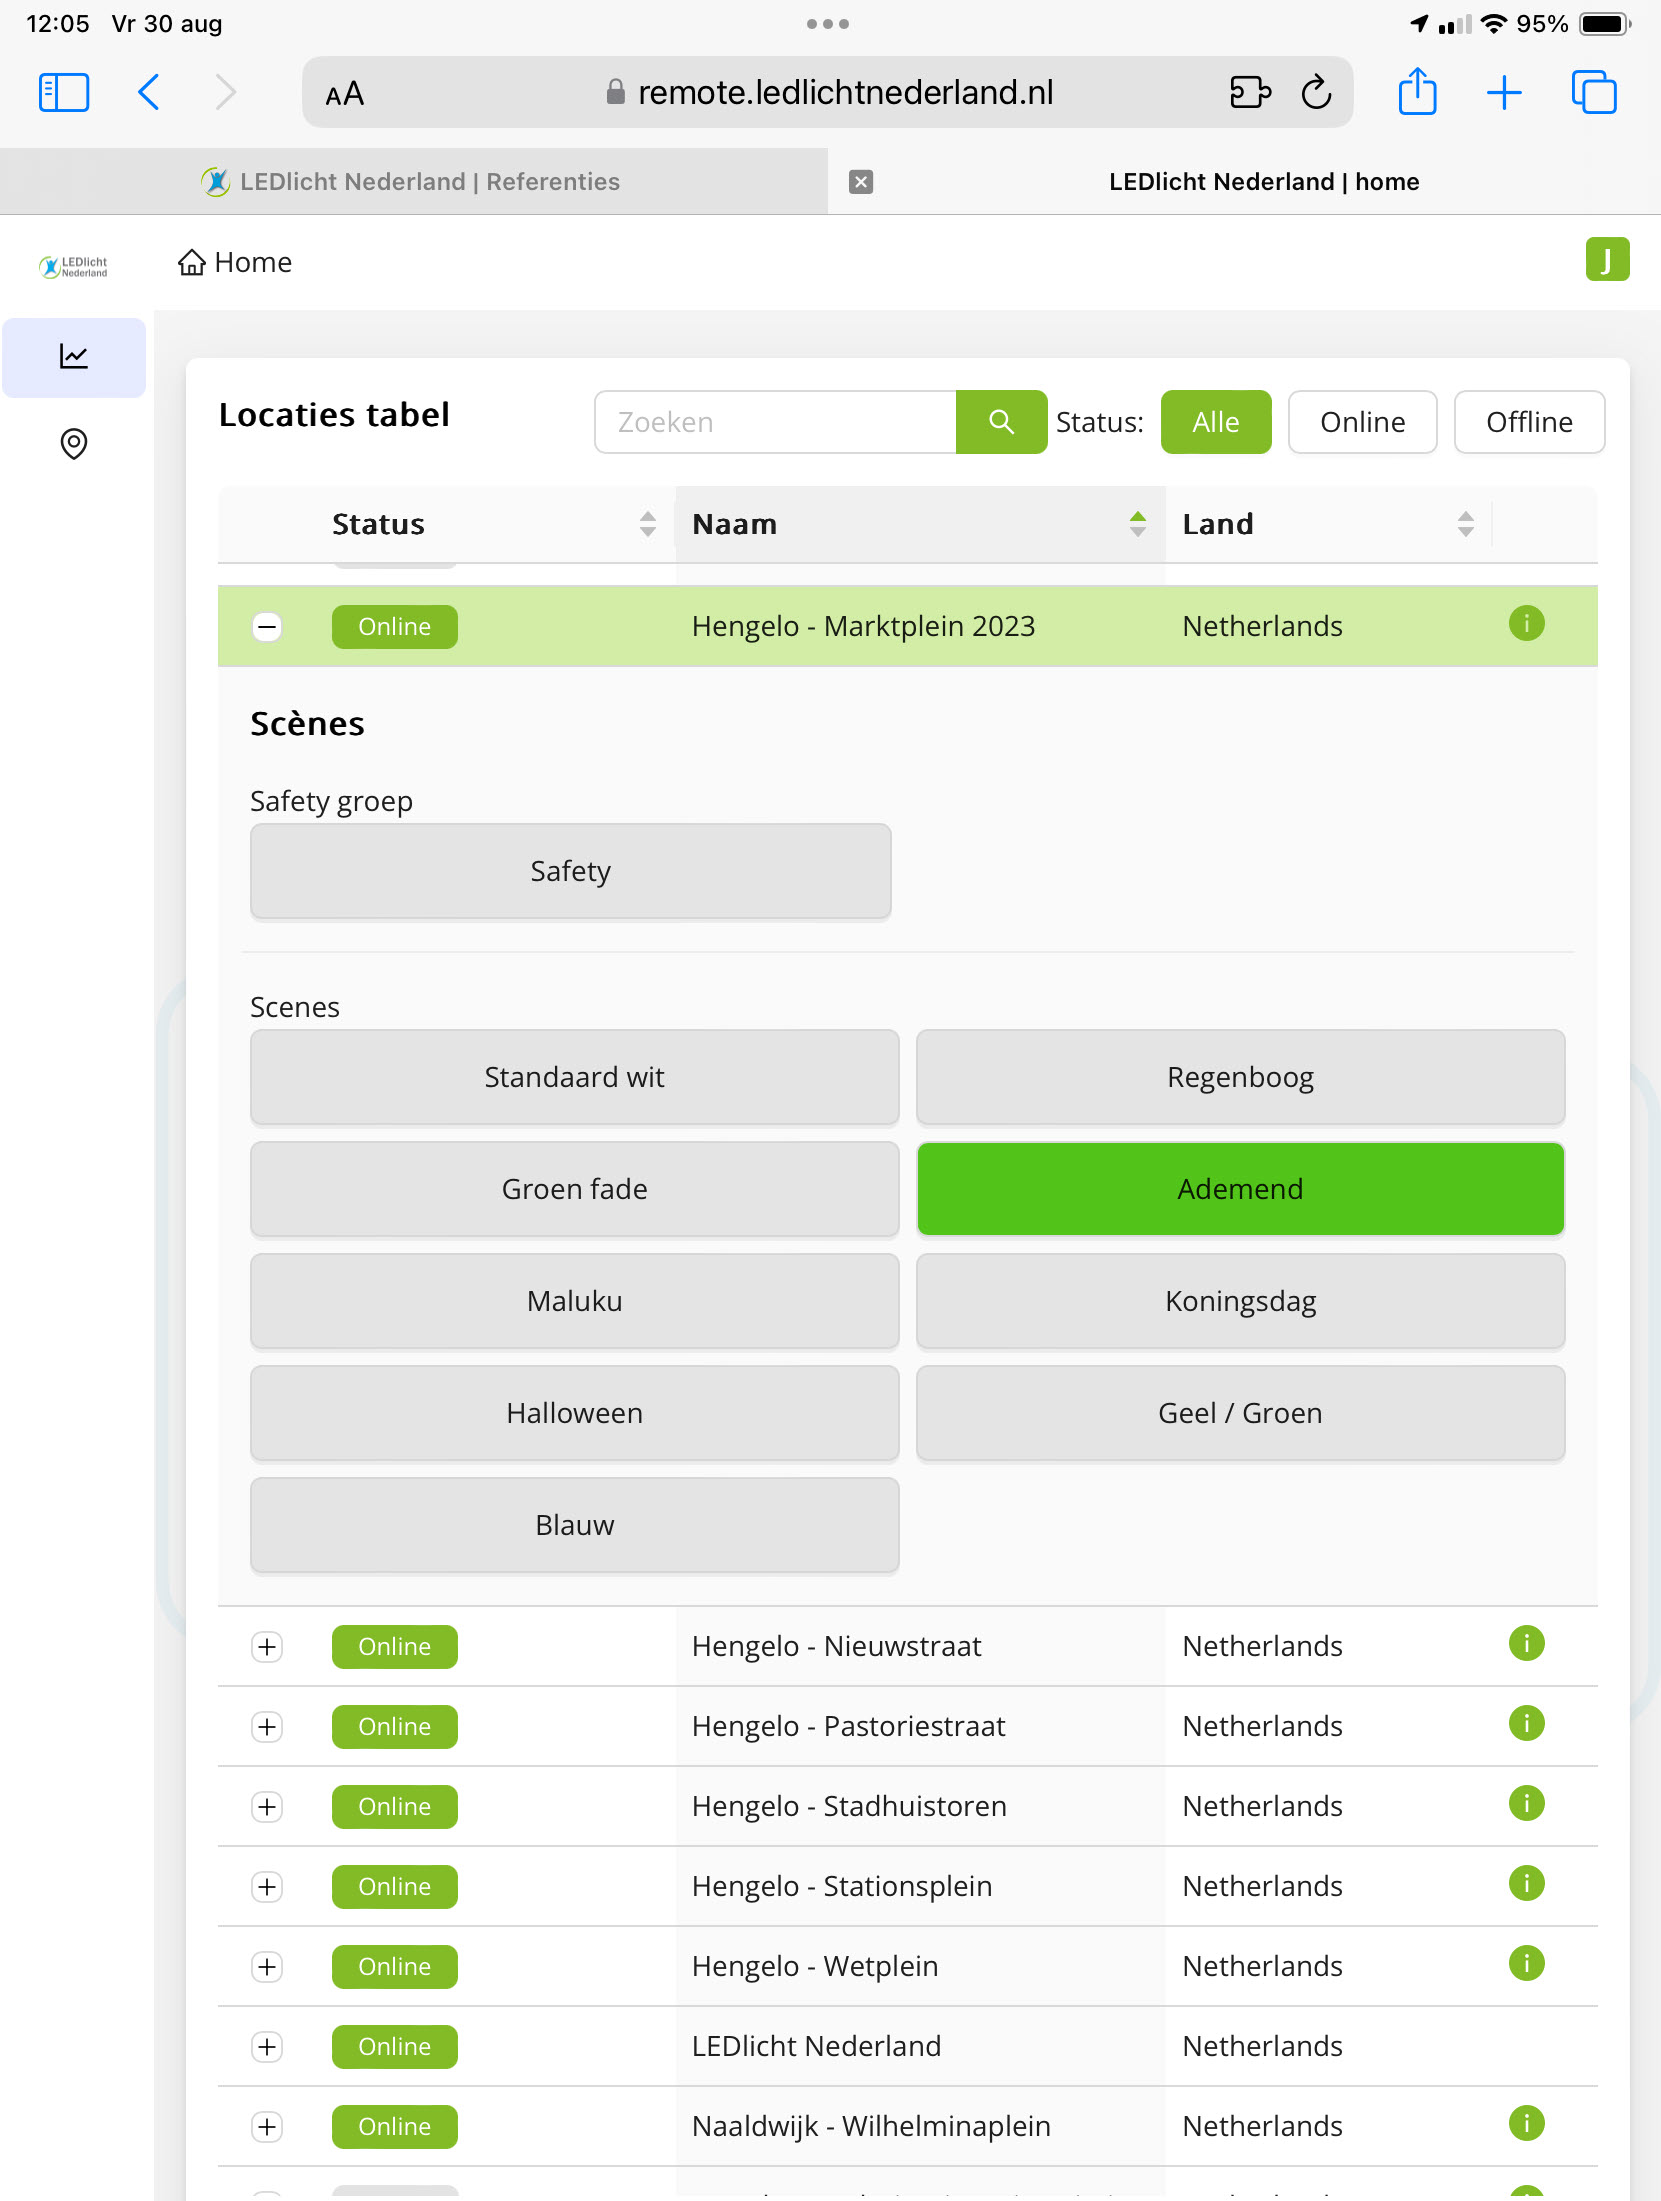Viewport: 1661px width, 2201px height.
Task: Select the analytics chart icon in the sidebar
Action: (x=74, y=357)
